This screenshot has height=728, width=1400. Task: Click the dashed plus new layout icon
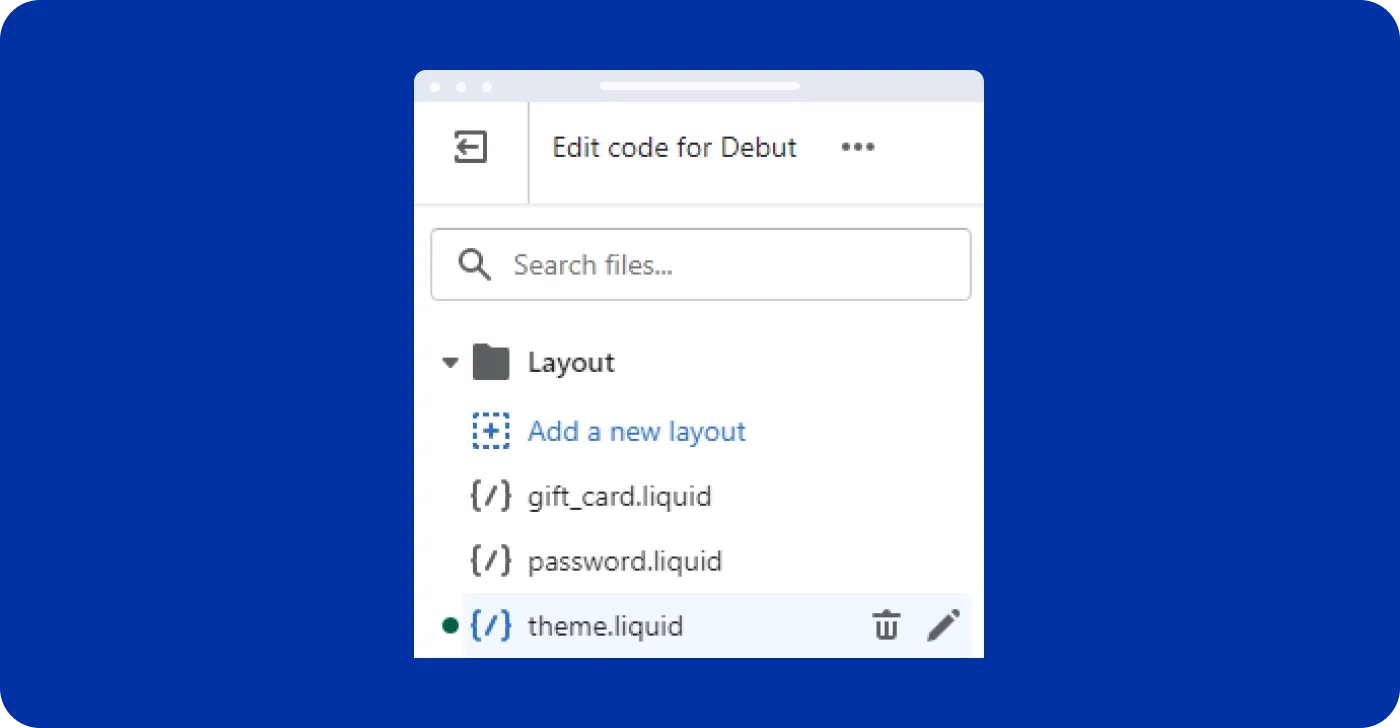(x=491, y=431)
